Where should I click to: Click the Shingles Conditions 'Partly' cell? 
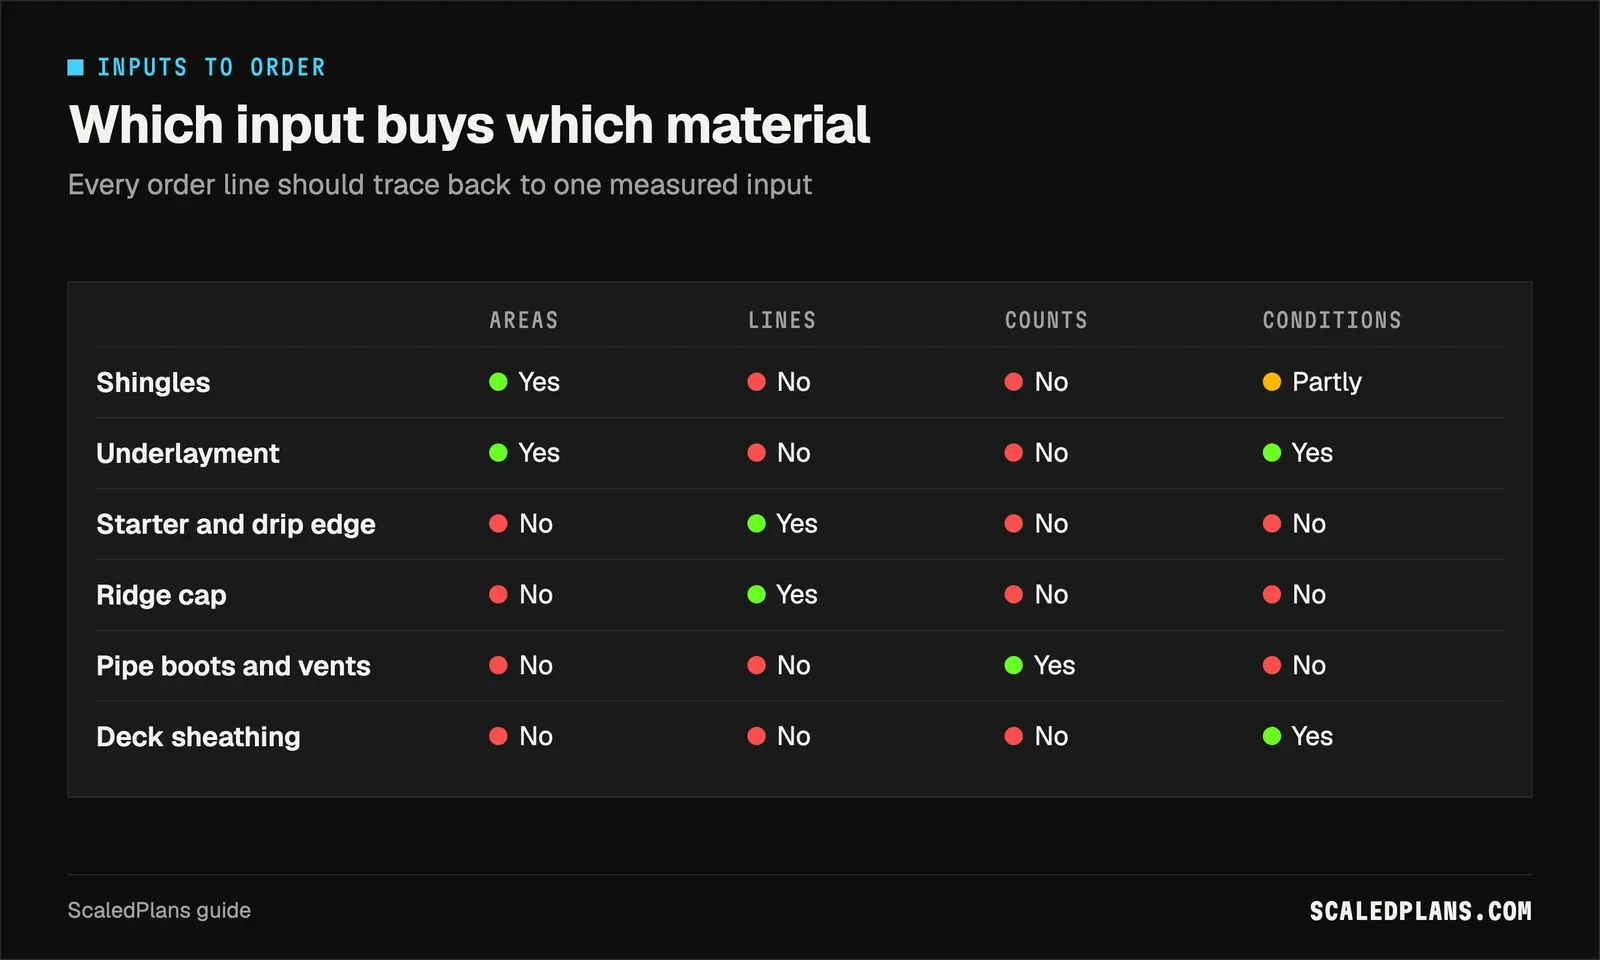[x=1312, y=382]
